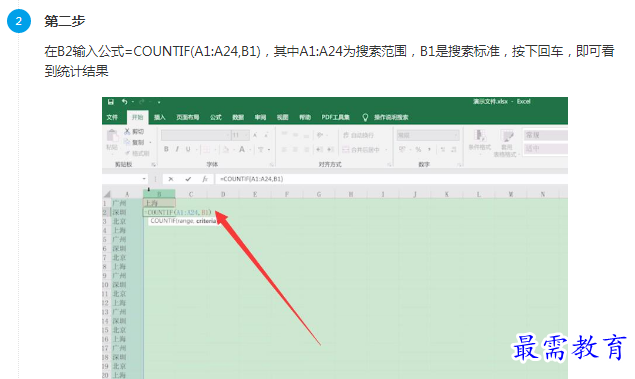Viewport: 635px width, 379px height.
Task: Select column B header
Action: 159,194
